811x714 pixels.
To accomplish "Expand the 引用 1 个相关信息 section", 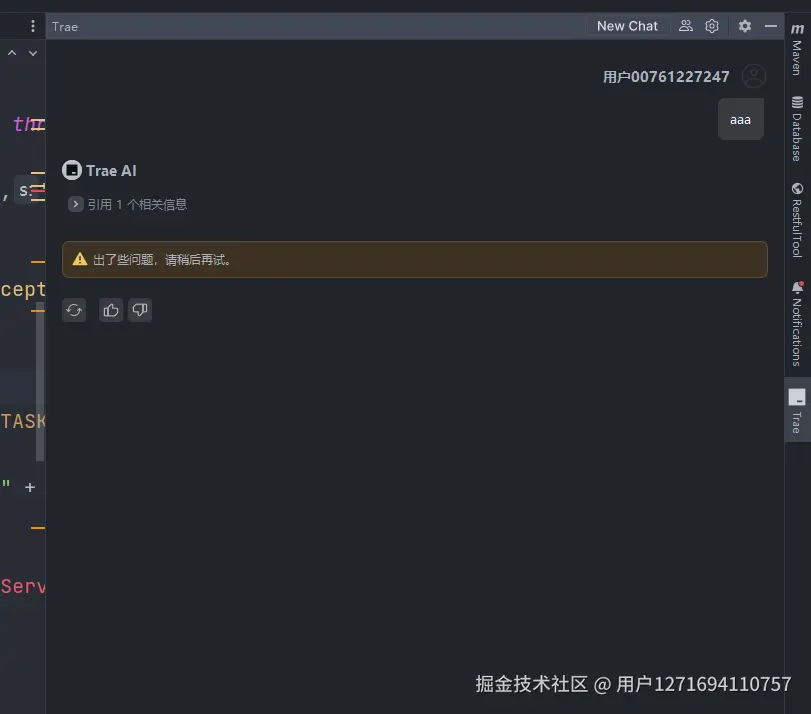I will 75,203.
